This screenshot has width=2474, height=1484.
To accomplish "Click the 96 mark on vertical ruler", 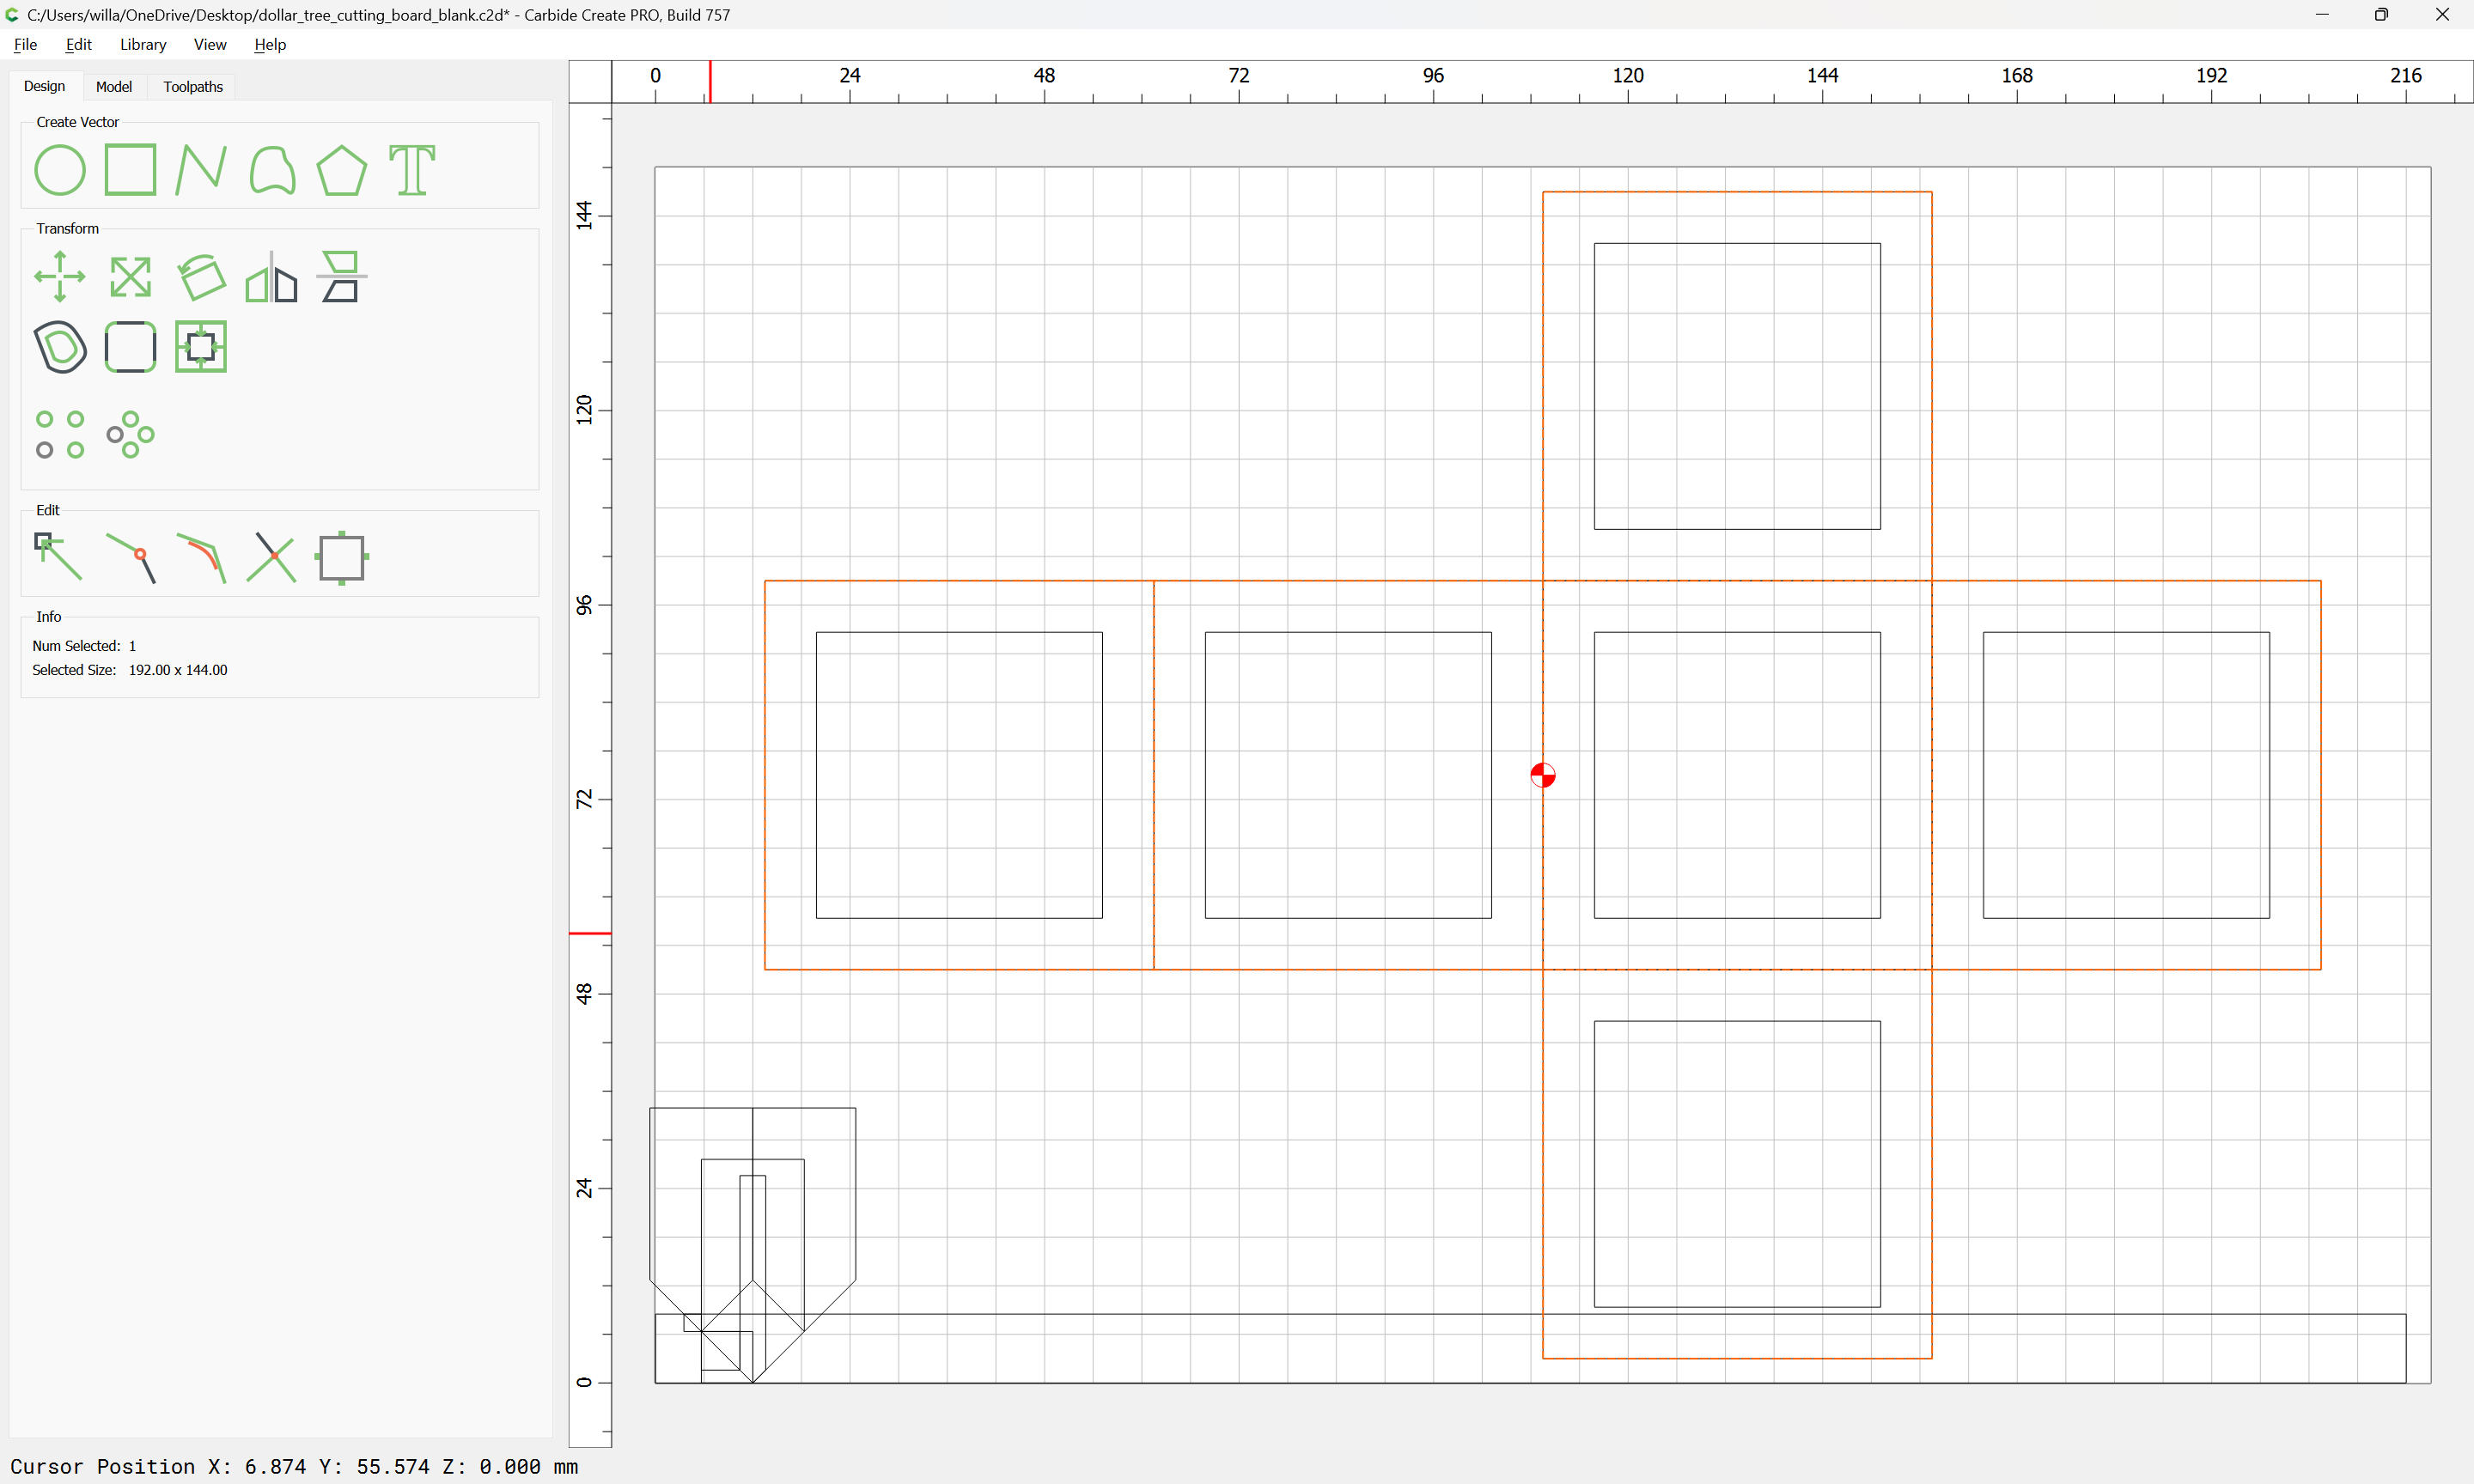I will click(585, 605).
